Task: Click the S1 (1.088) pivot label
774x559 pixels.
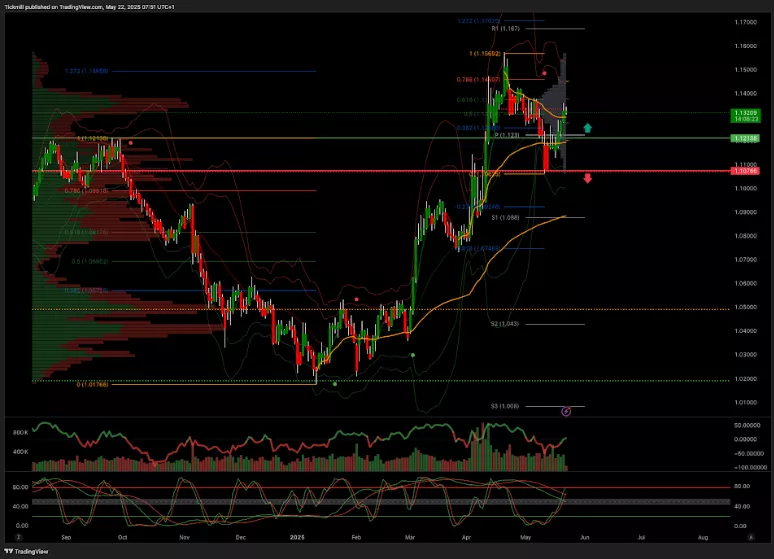Action: (x=504, y=216)
